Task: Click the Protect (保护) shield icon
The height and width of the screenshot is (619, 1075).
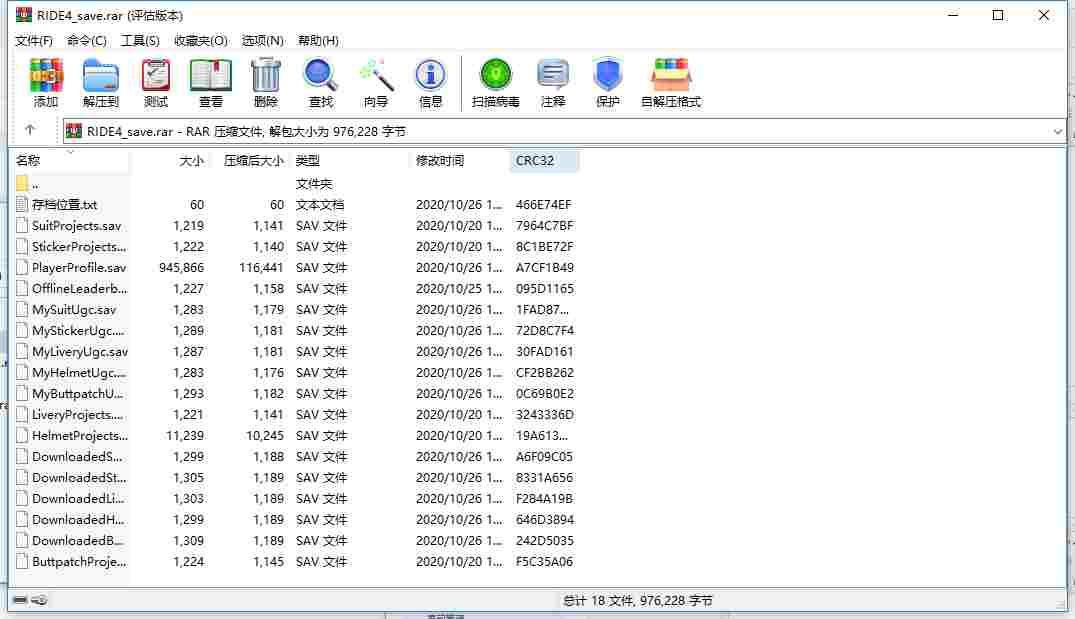Action: 607,82
